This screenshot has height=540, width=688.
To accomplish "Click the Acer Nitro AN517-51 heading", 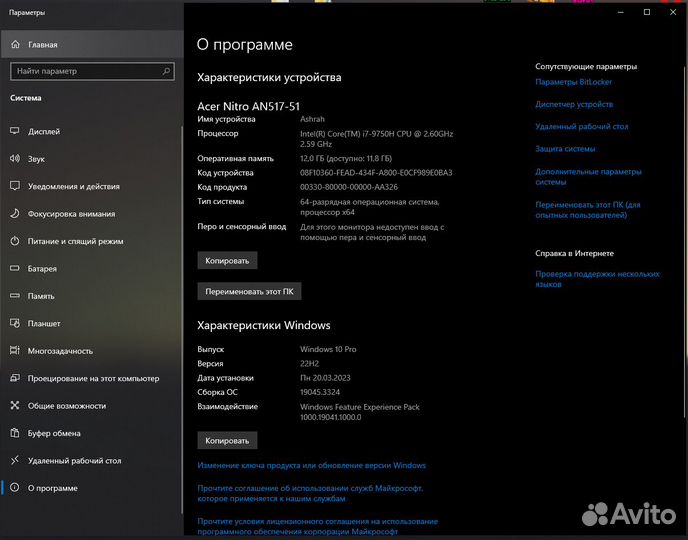I will 248,106.
